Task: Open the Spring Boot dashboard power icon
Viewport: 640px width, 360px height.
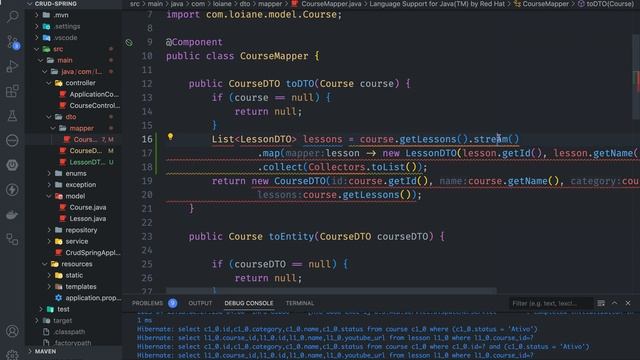Action: coord(12,165)
